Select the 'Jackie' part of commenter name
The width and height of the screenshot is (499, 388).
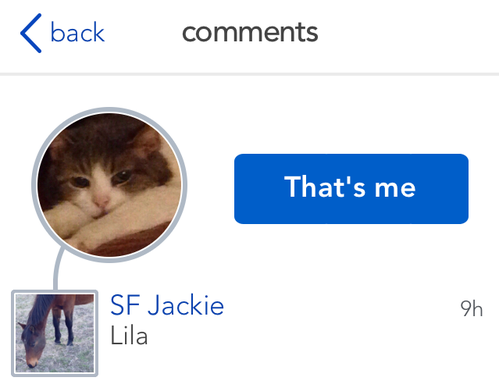click(x=186, y=305)
